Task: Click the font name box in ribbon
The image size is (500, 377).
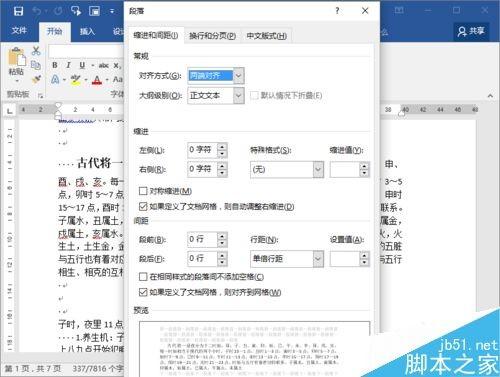Action: (86, 51)
